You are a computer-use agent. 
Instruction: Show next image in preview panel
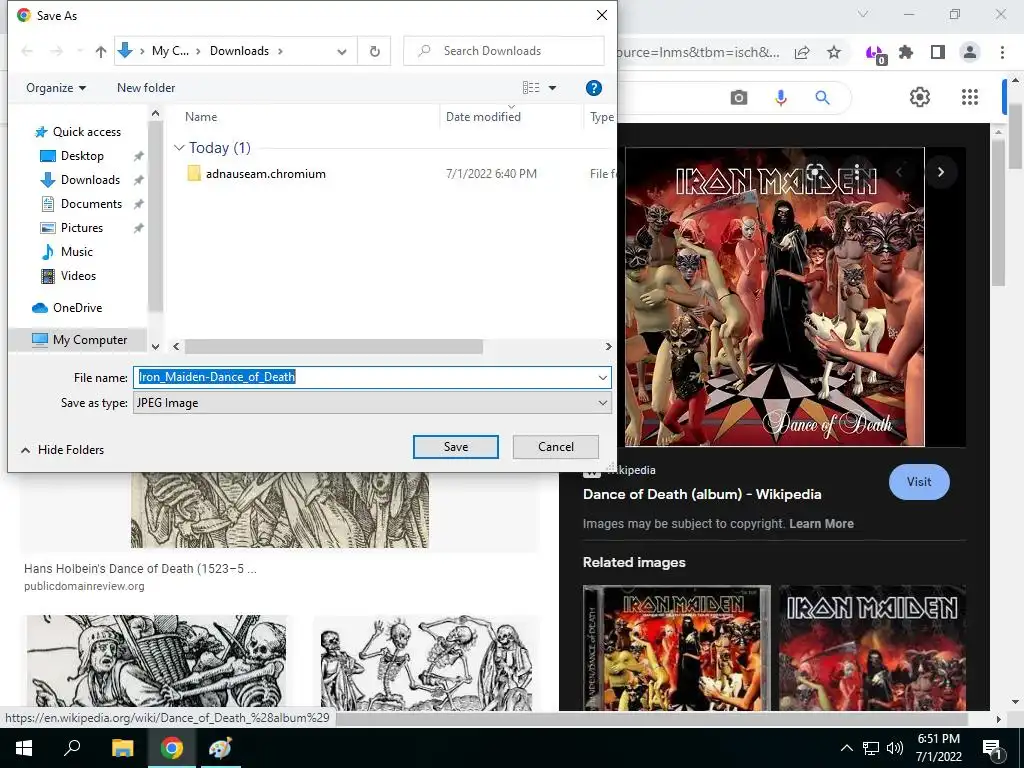coord(940,172)
